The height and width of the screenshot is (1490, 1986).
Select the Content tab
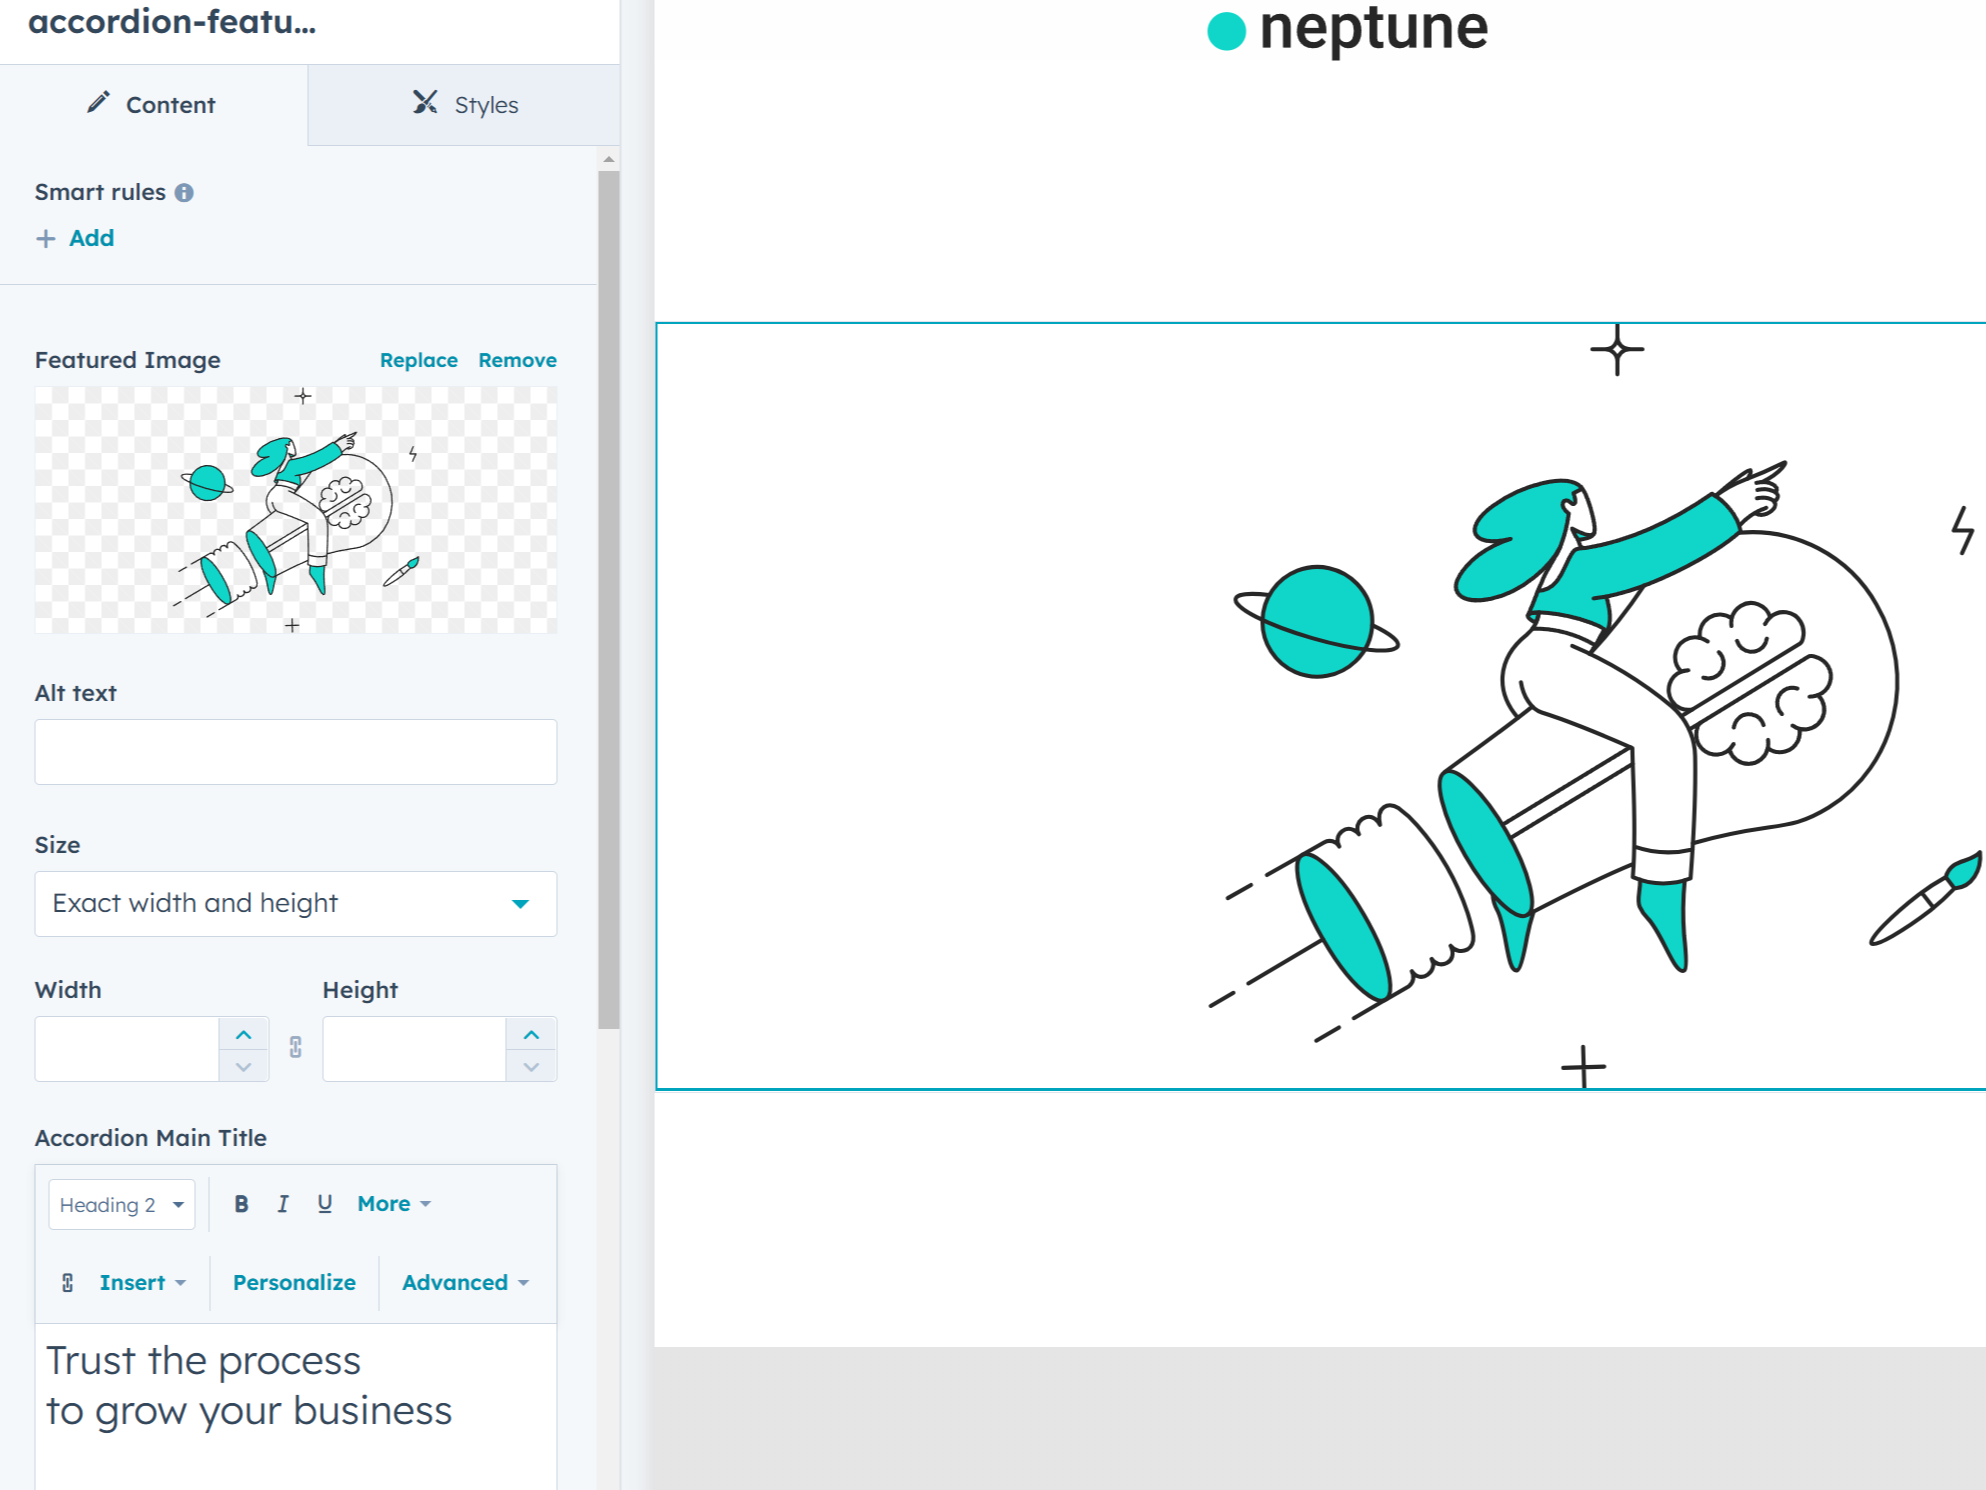(152, 105)
